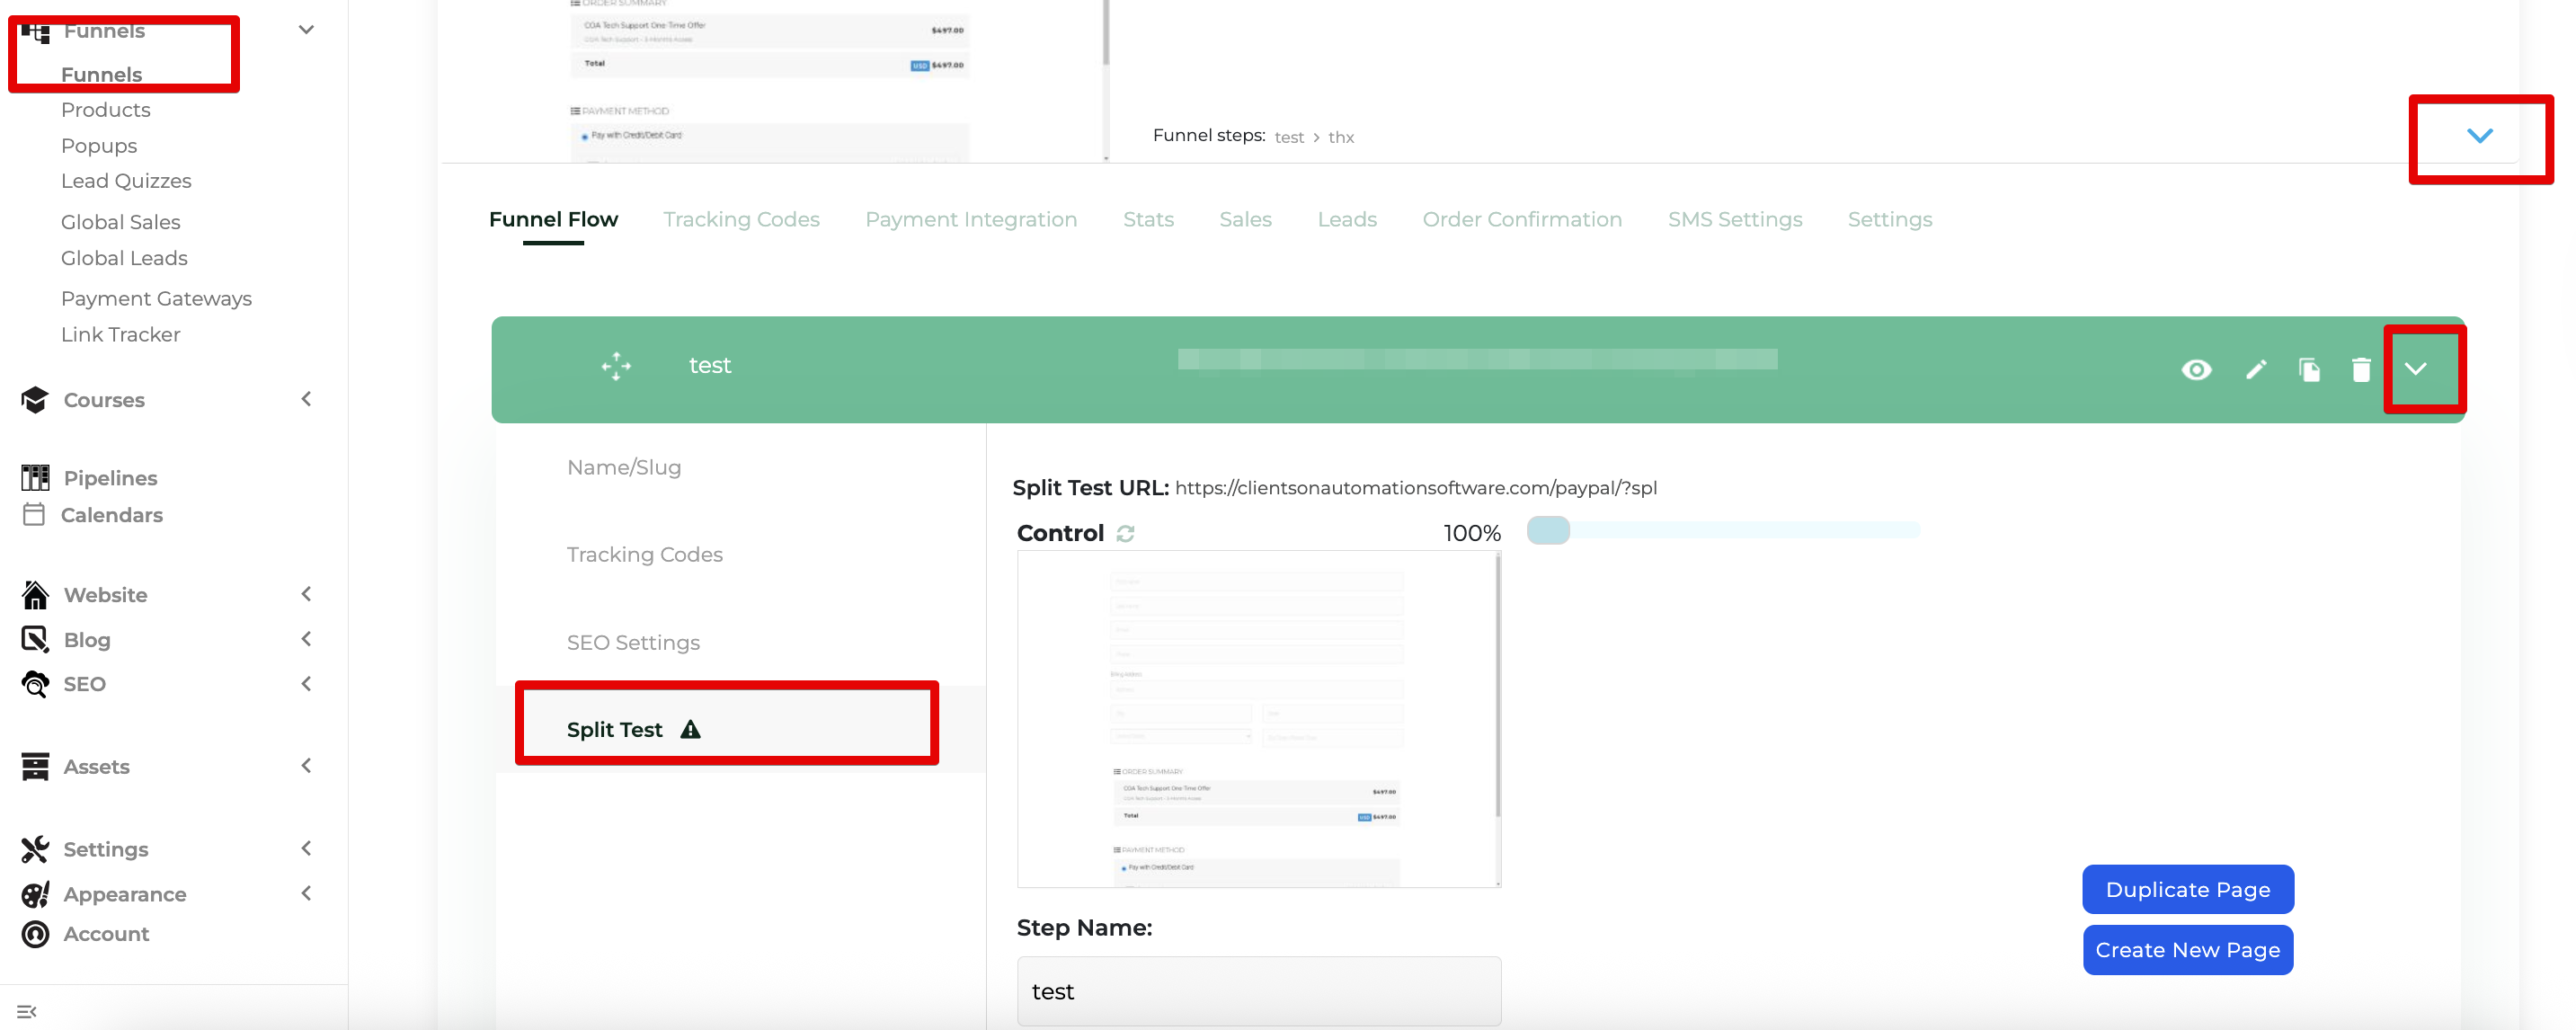Screen dimensions: 2576x1030
Task: Open the Appearance section icon
Action: coord(35,894)
